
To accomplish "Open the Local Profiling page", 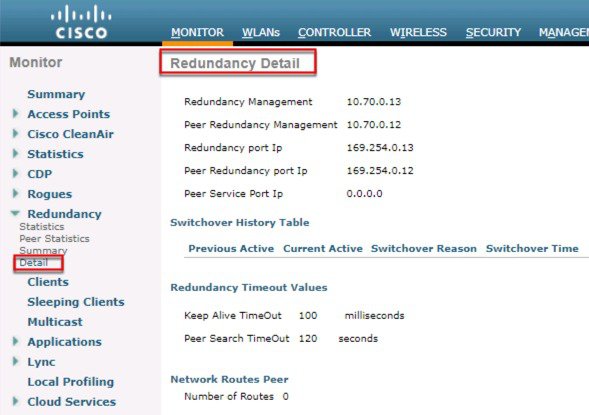I will point(71,382).
